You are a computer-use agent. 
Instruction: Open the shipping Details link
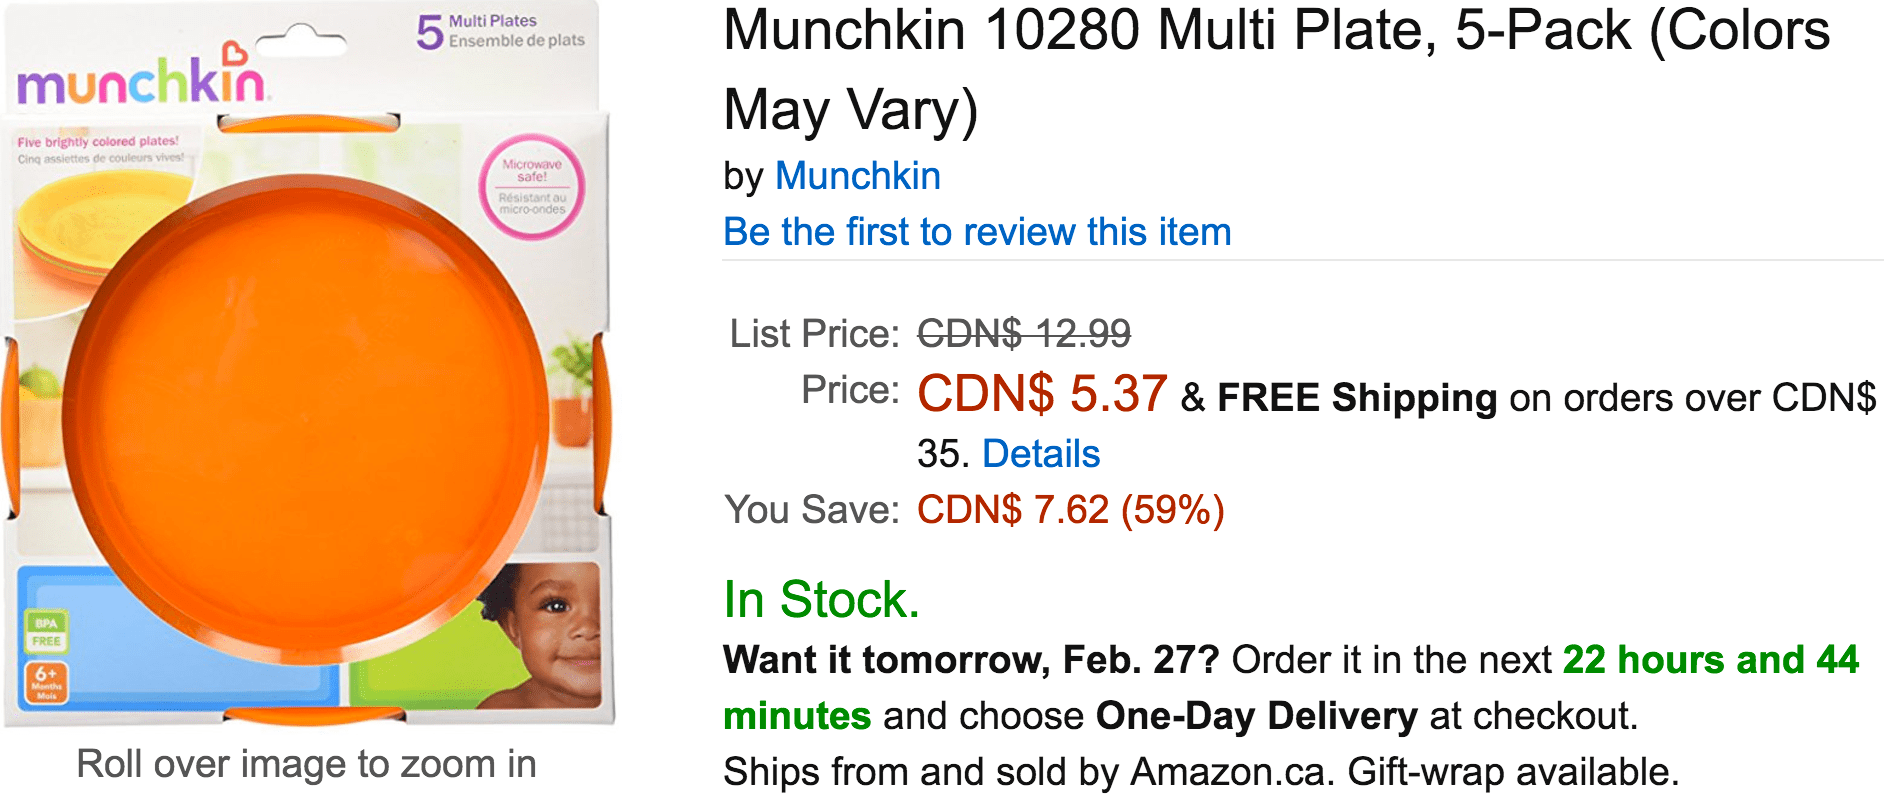click(x=1041, y=454)
